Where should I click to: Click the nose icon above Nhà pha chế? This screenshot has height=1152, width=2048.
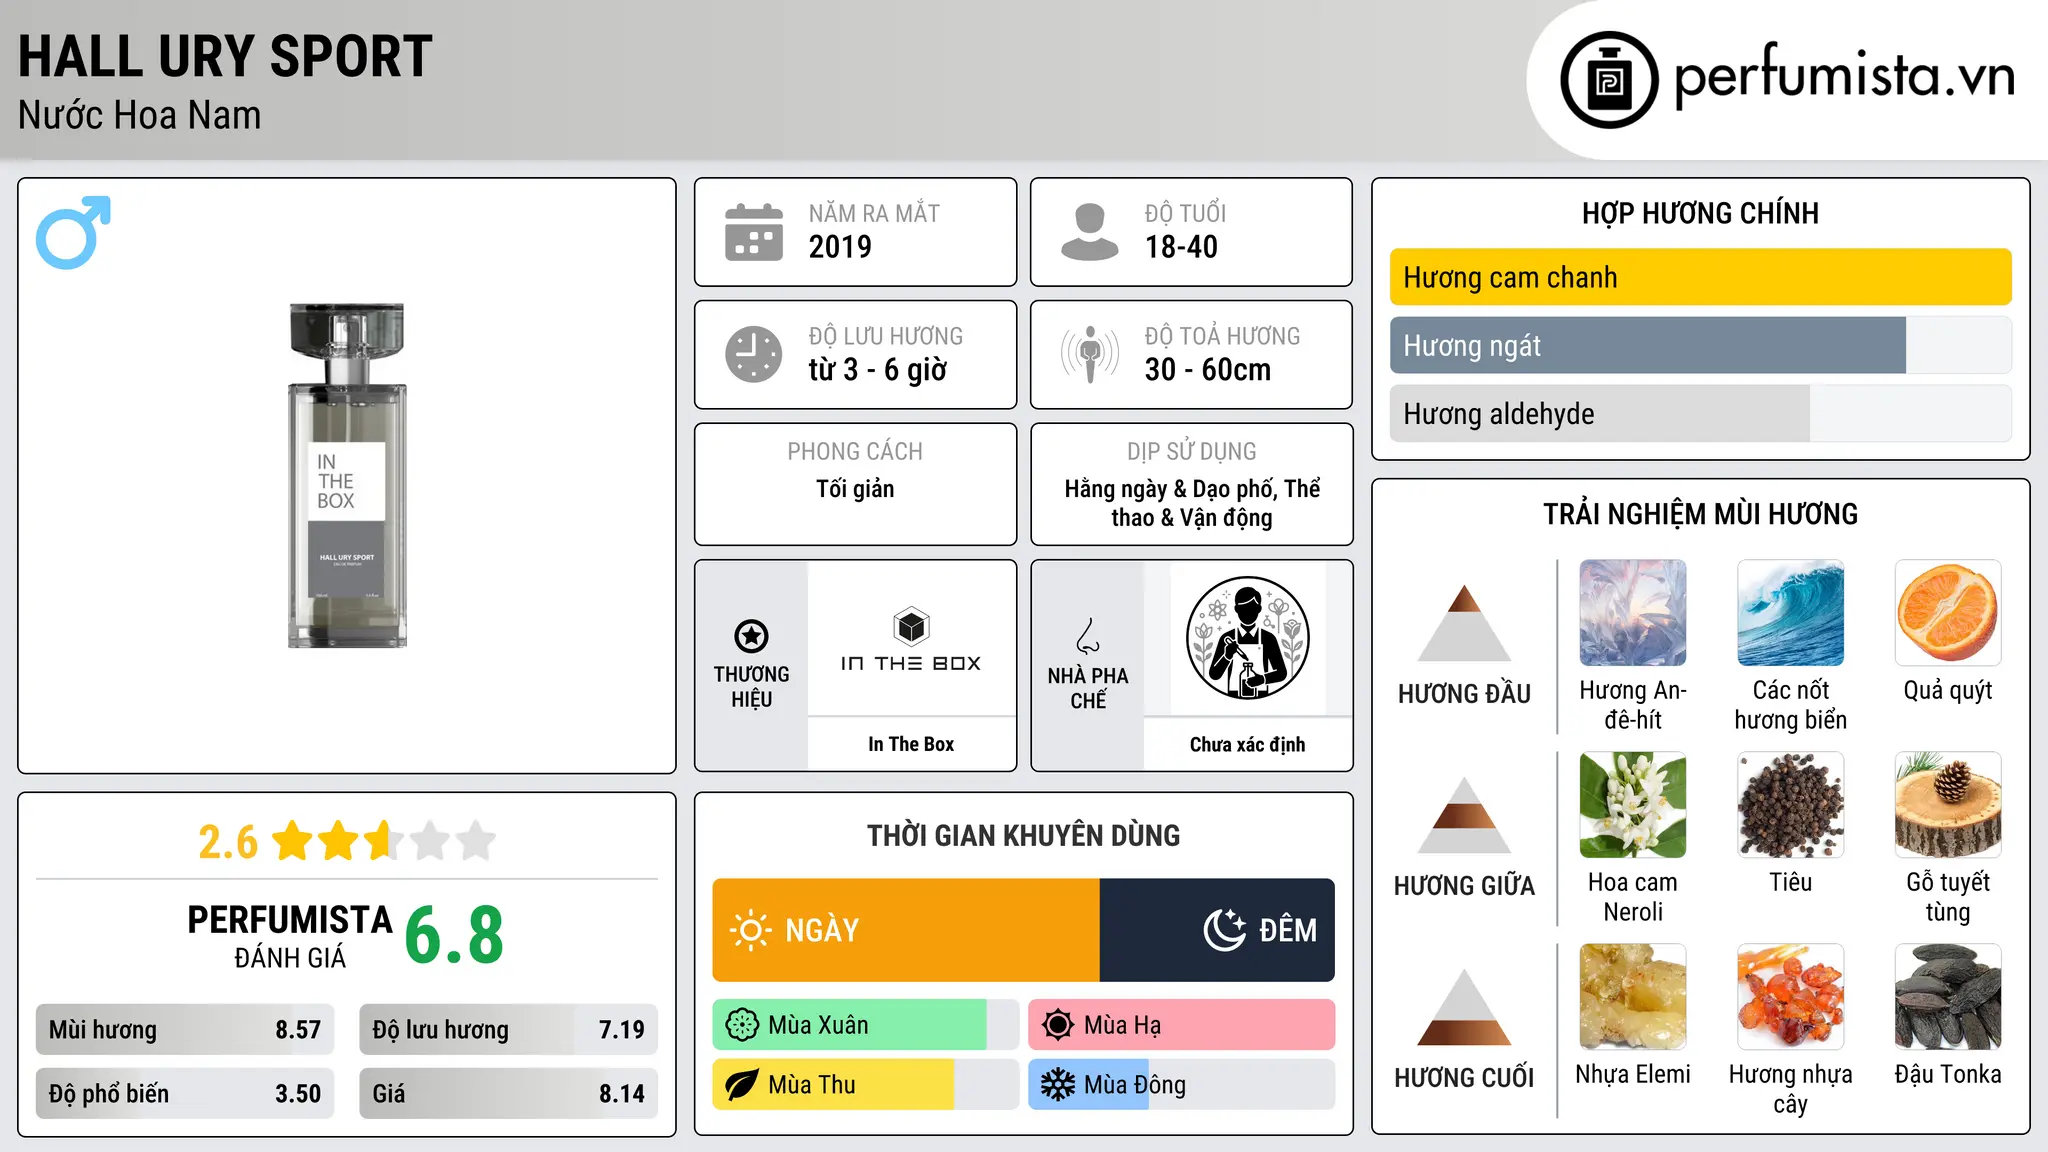click(1088, 636)
